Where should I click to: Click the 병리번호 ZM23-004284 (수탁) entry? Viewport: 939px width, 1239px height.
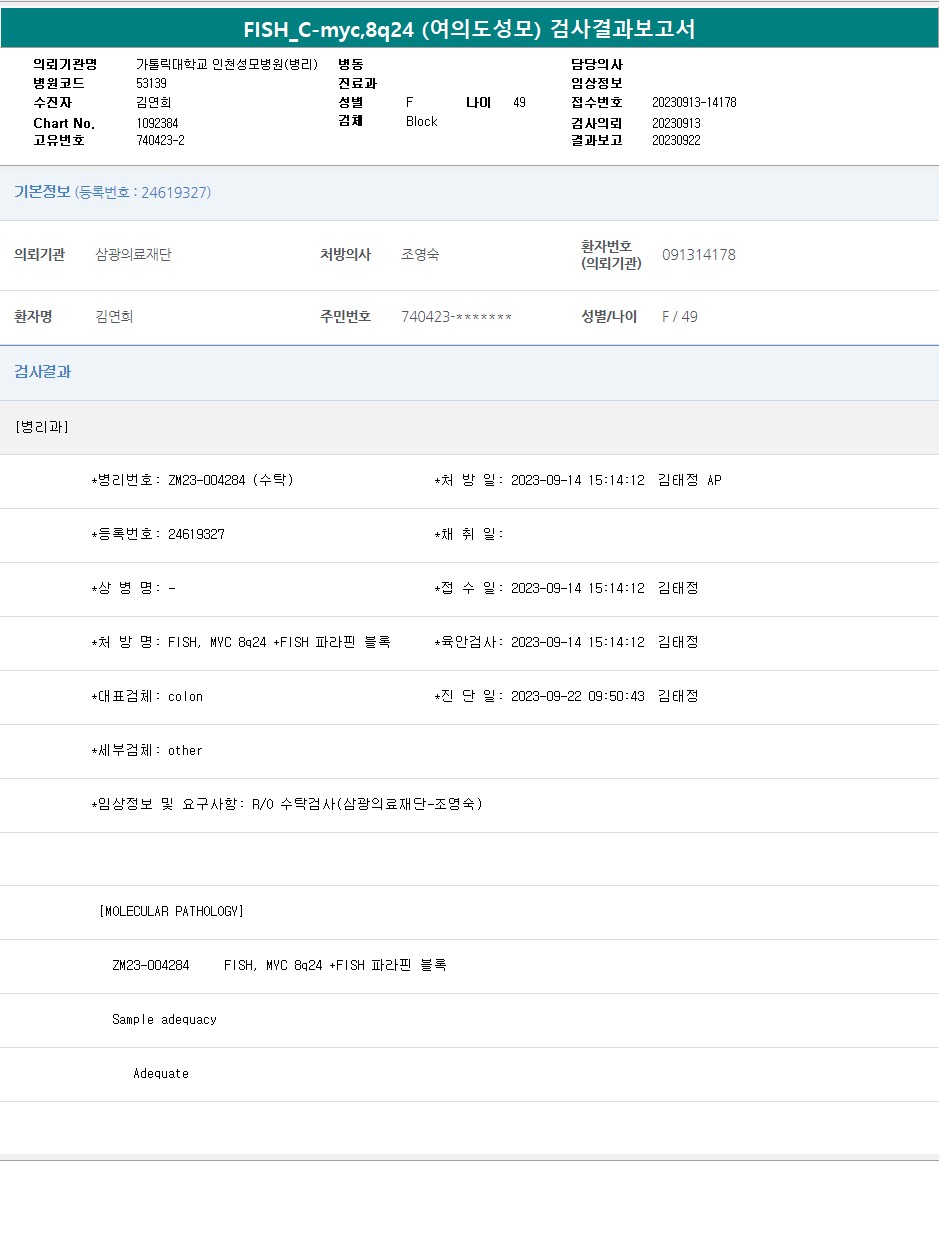[192, 480]
